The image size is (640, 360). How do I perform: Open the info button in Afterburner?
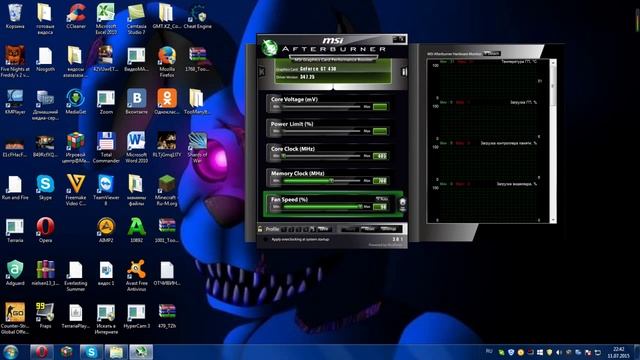click(404, 72)
